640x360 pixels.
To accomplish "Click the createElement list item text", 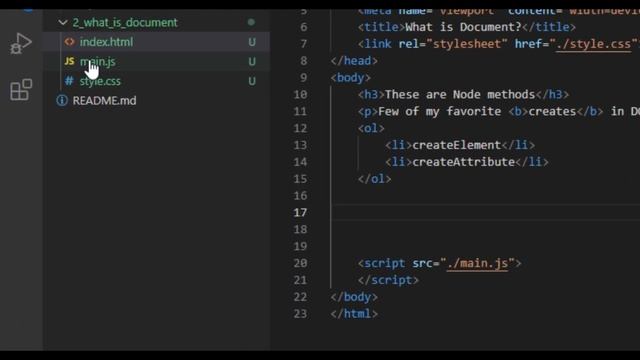I will click(456, 145).
